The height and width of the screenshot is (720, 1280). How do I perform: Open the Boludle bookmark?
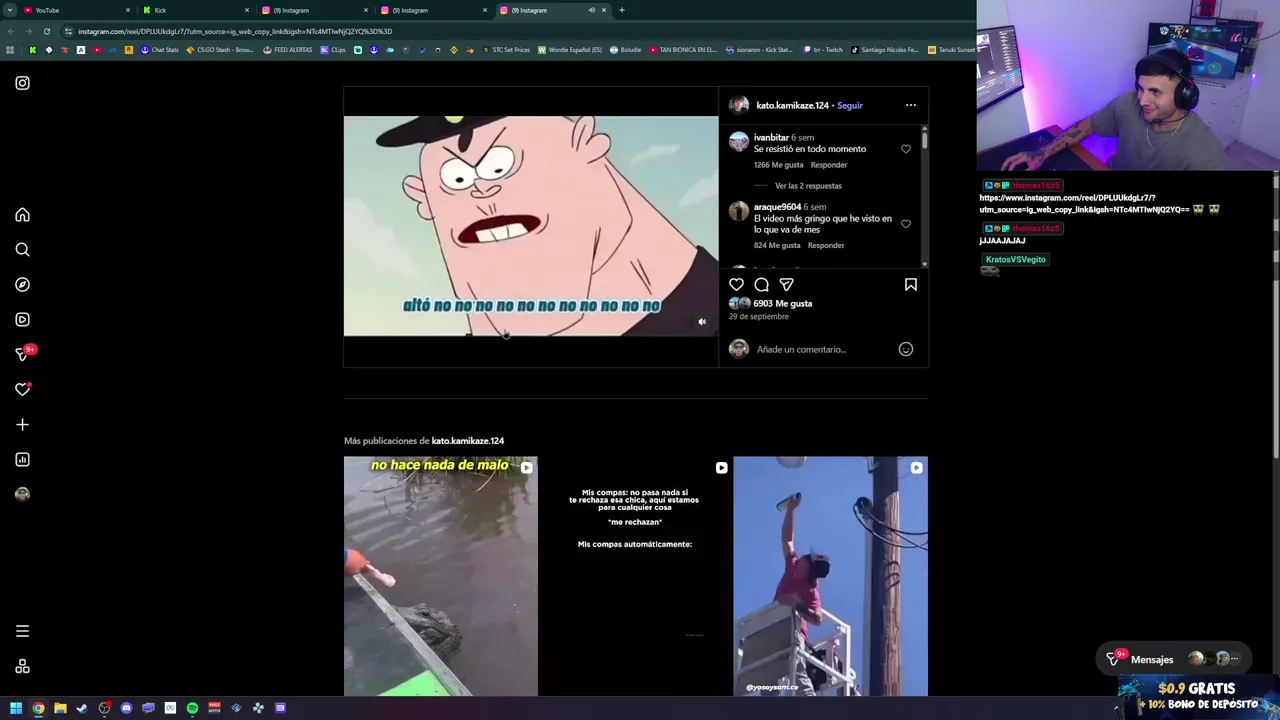pyautogui.click(x=625, y=50)
